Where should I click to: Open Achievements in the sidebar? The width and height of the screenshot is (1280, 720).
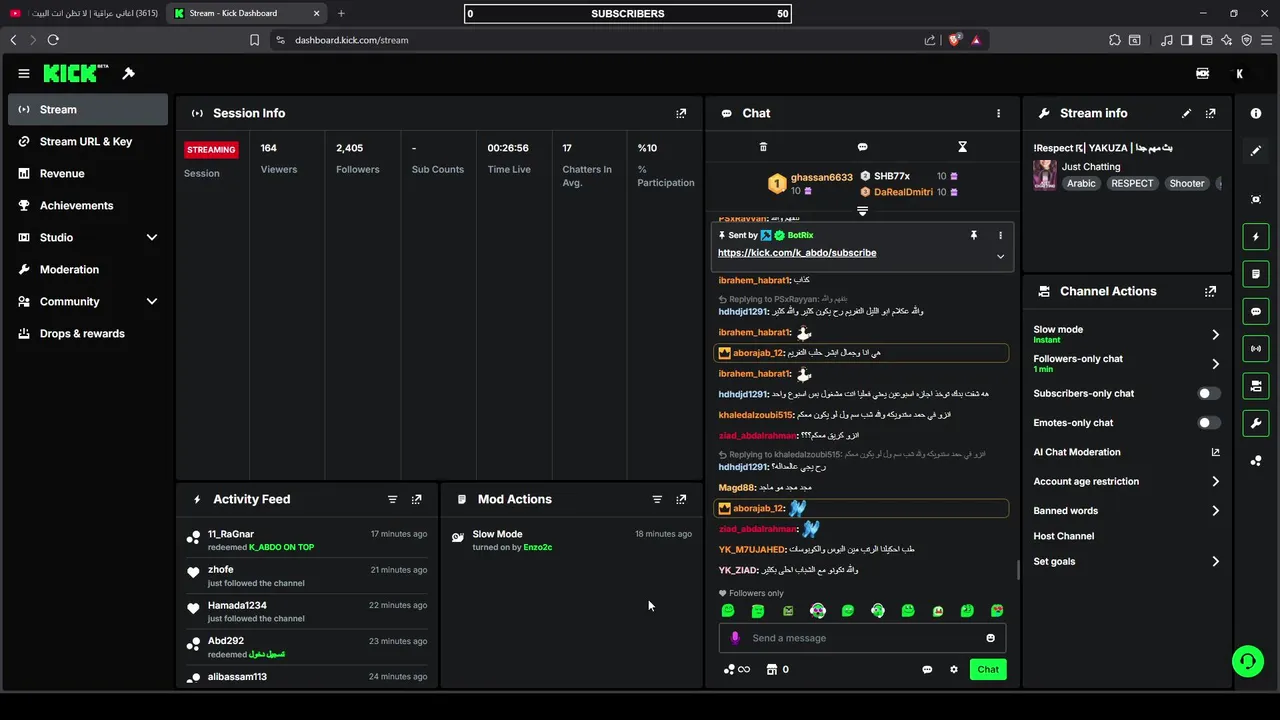click(88, 206)
